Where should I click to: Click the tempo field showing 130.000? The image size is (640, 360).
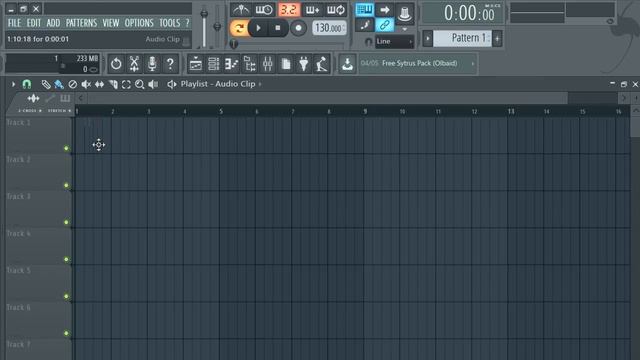point(329,28)
